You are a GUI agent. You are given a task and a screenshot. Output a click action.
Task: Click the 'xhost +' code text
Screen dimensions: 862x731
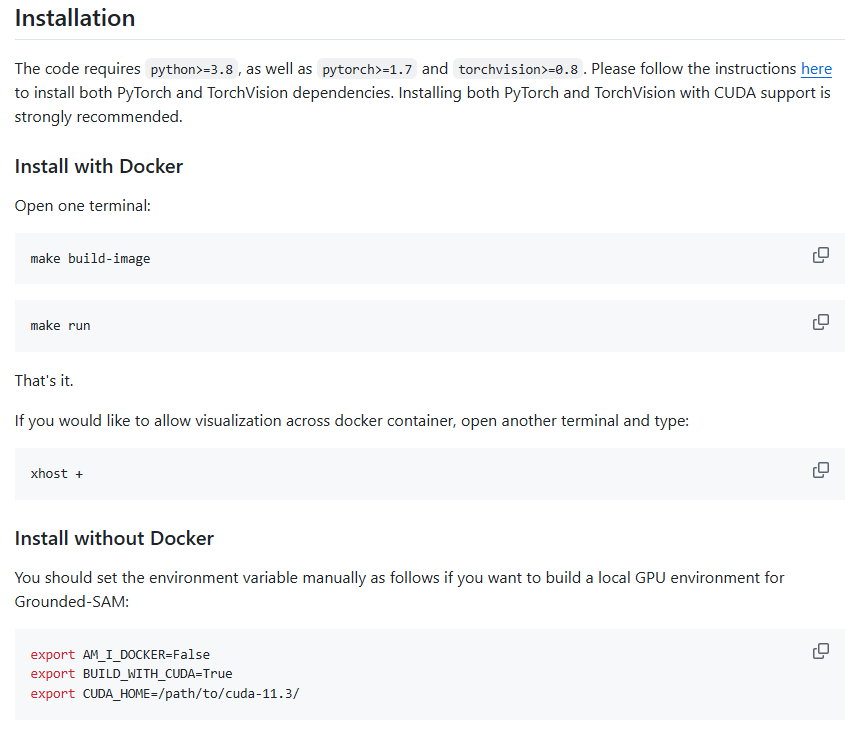[57, 474]
